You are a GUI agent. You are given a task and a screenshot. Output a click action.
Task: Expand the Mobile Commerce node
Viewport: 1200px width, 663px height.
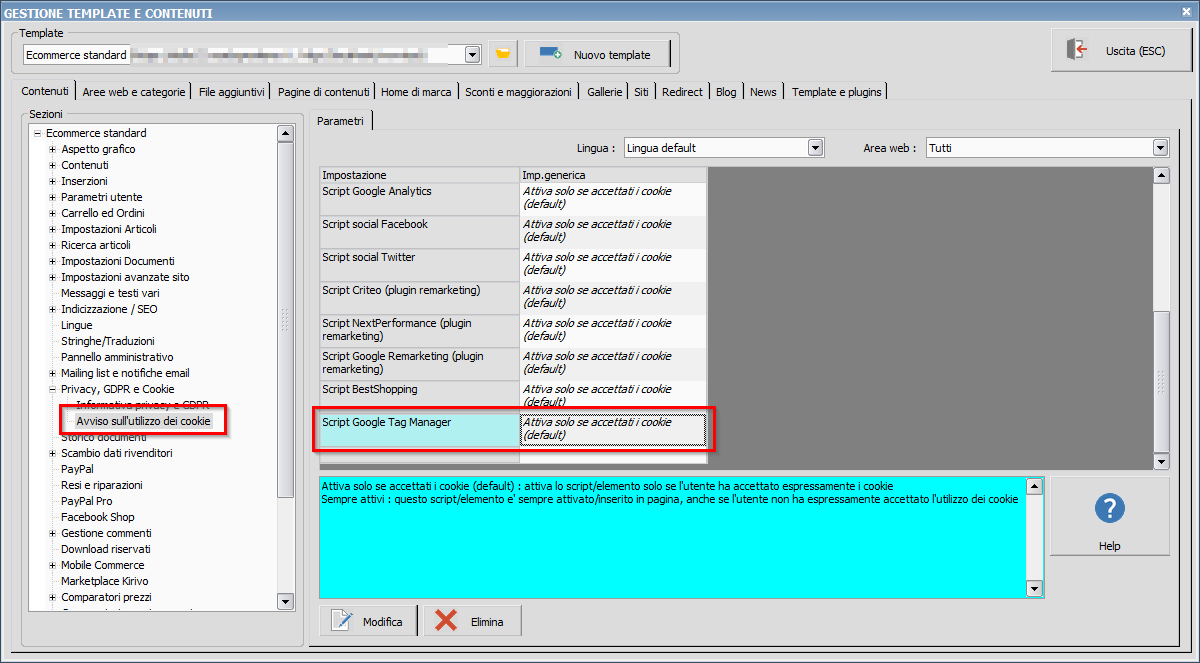coord(53,565)
